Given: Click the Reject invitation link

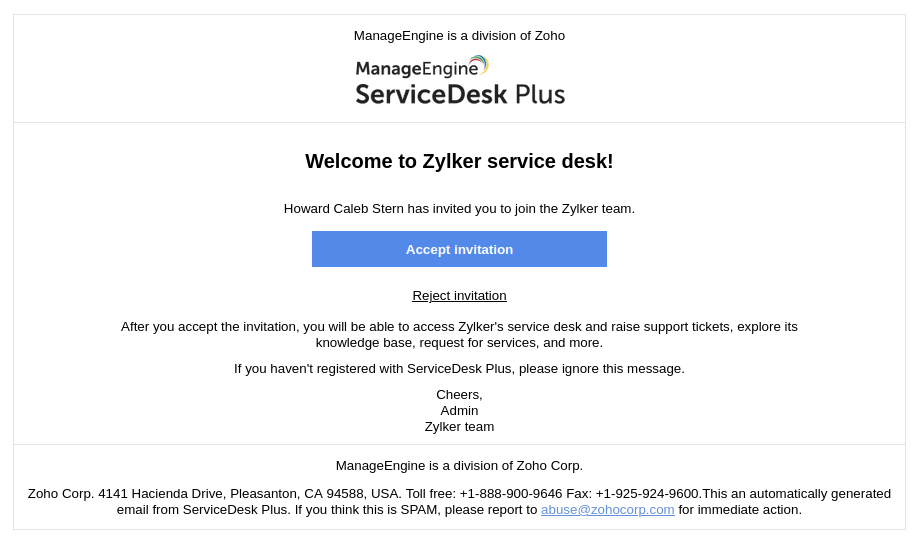Looking at the screenshot, I should 459,295.
